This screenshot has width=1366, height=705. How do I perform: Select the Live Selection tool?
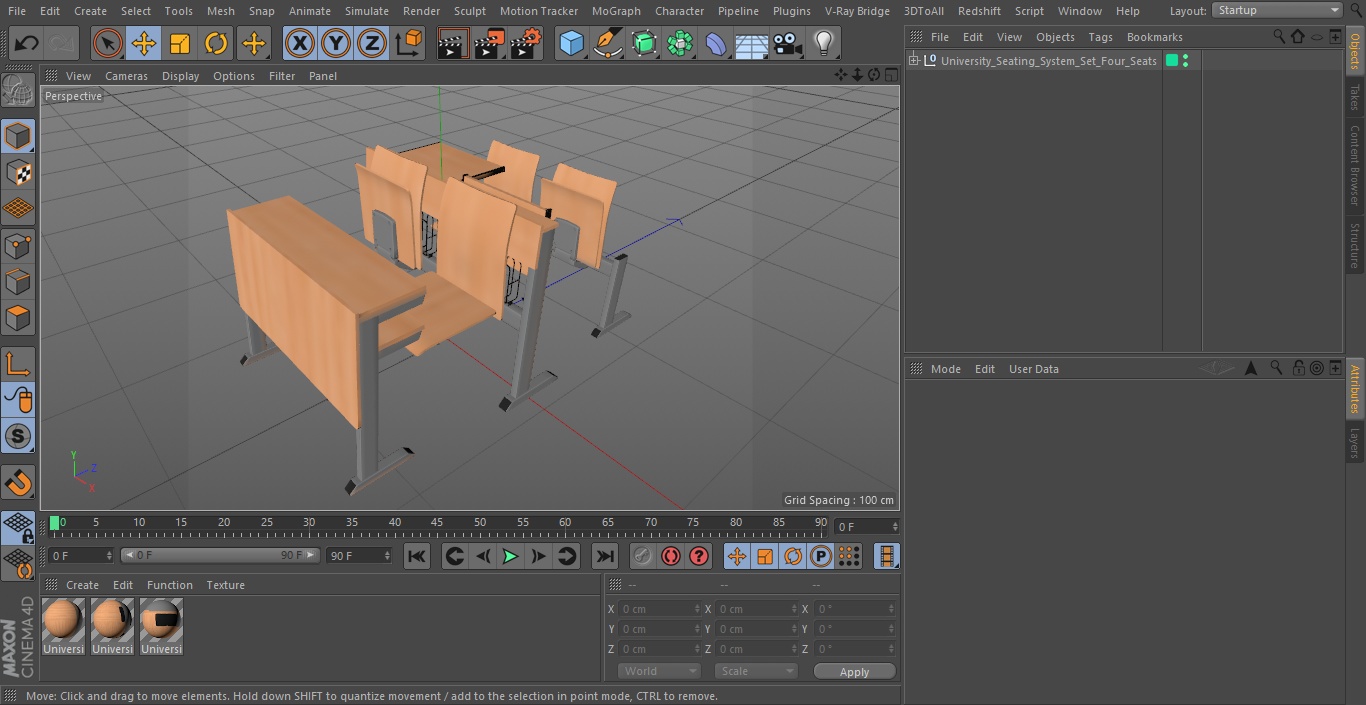click(x=108, y=43)
